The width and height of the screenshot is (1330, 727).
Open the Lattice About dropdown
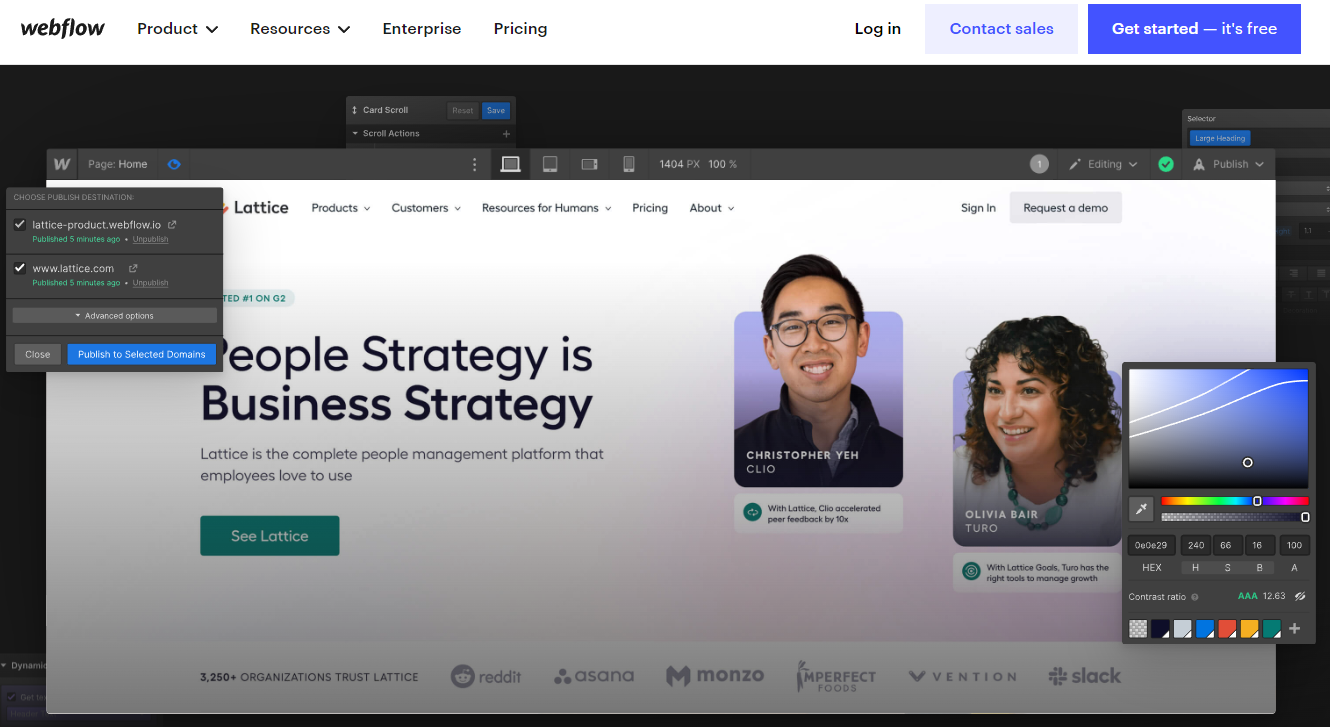(712, 208)
